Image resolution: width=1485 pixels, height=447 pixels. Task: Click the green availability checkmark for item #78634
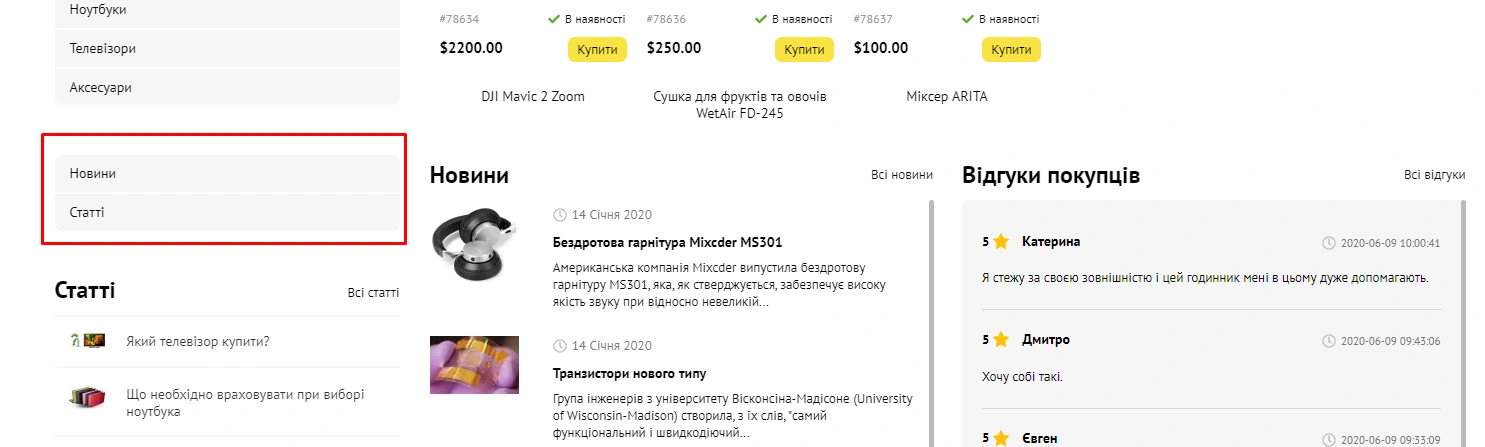[x=554, y=19]
